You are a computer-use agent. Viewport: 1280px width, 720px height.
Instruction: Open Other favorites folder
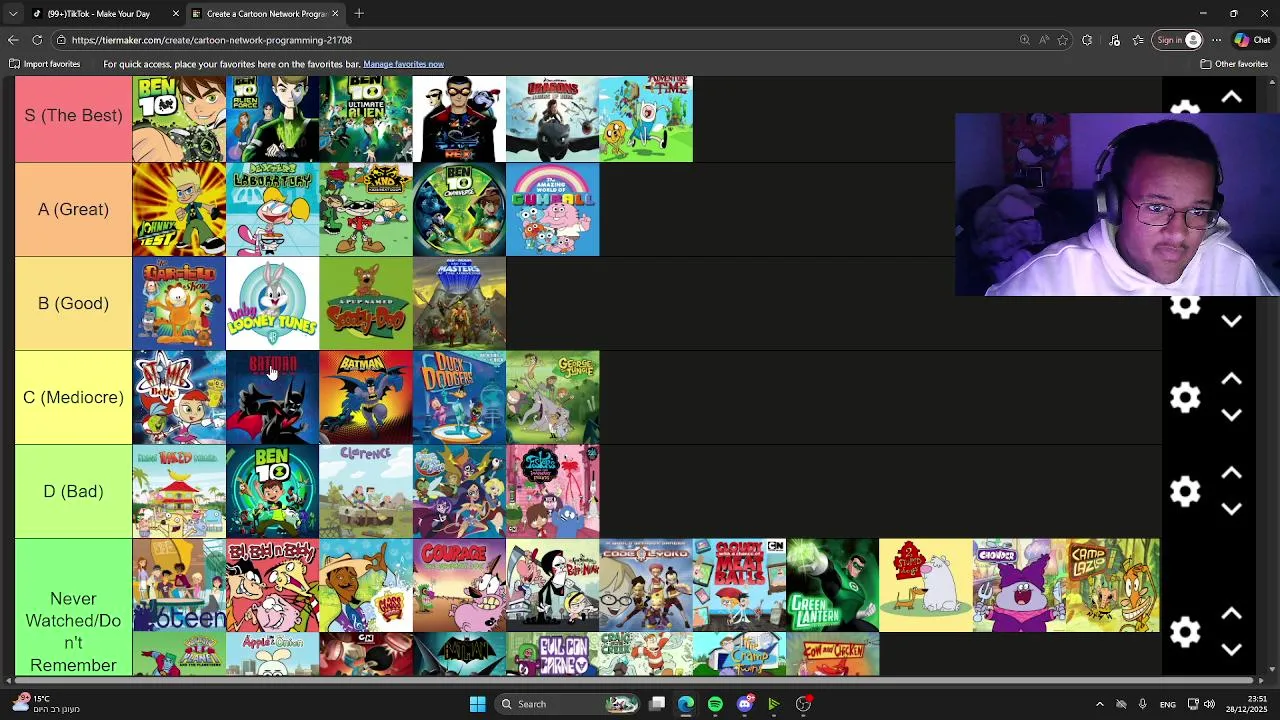point(1234,64)
